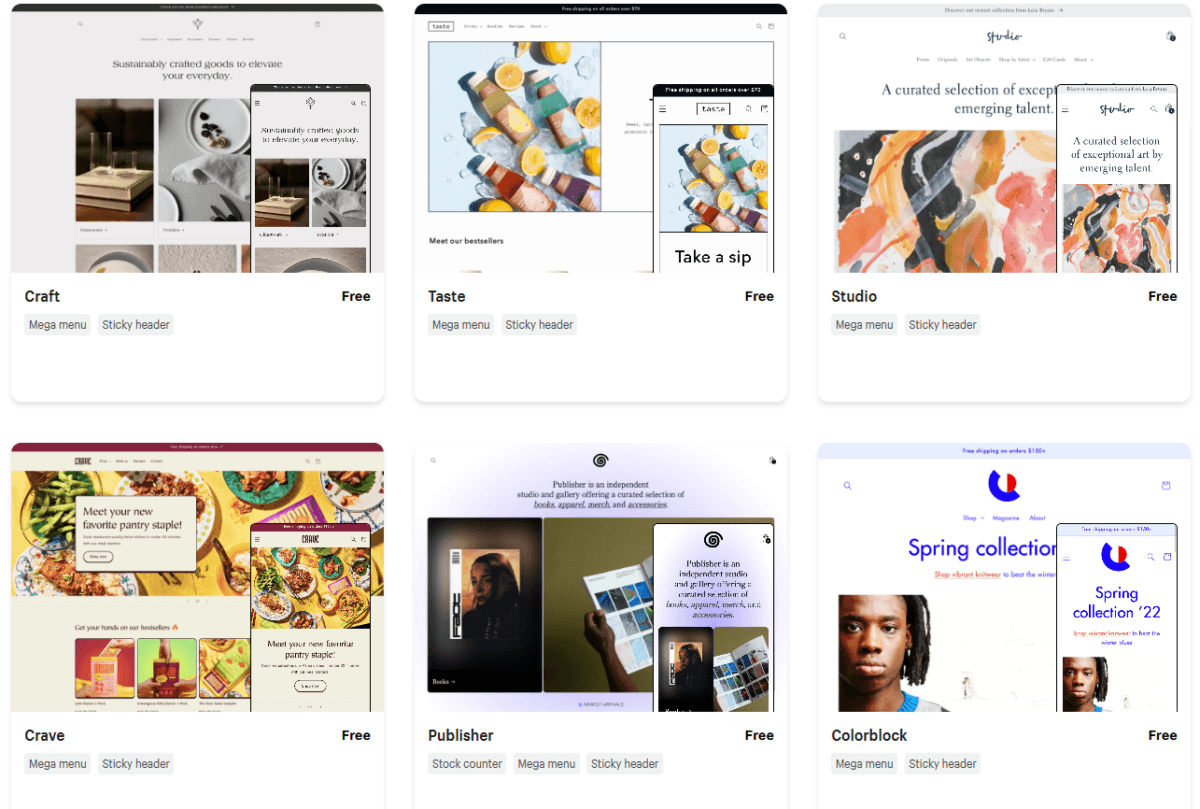Image resolution: width=1200 pixels, height=809 pixels.
Task: Open the Craft theme title link
Action: [42, 296]
